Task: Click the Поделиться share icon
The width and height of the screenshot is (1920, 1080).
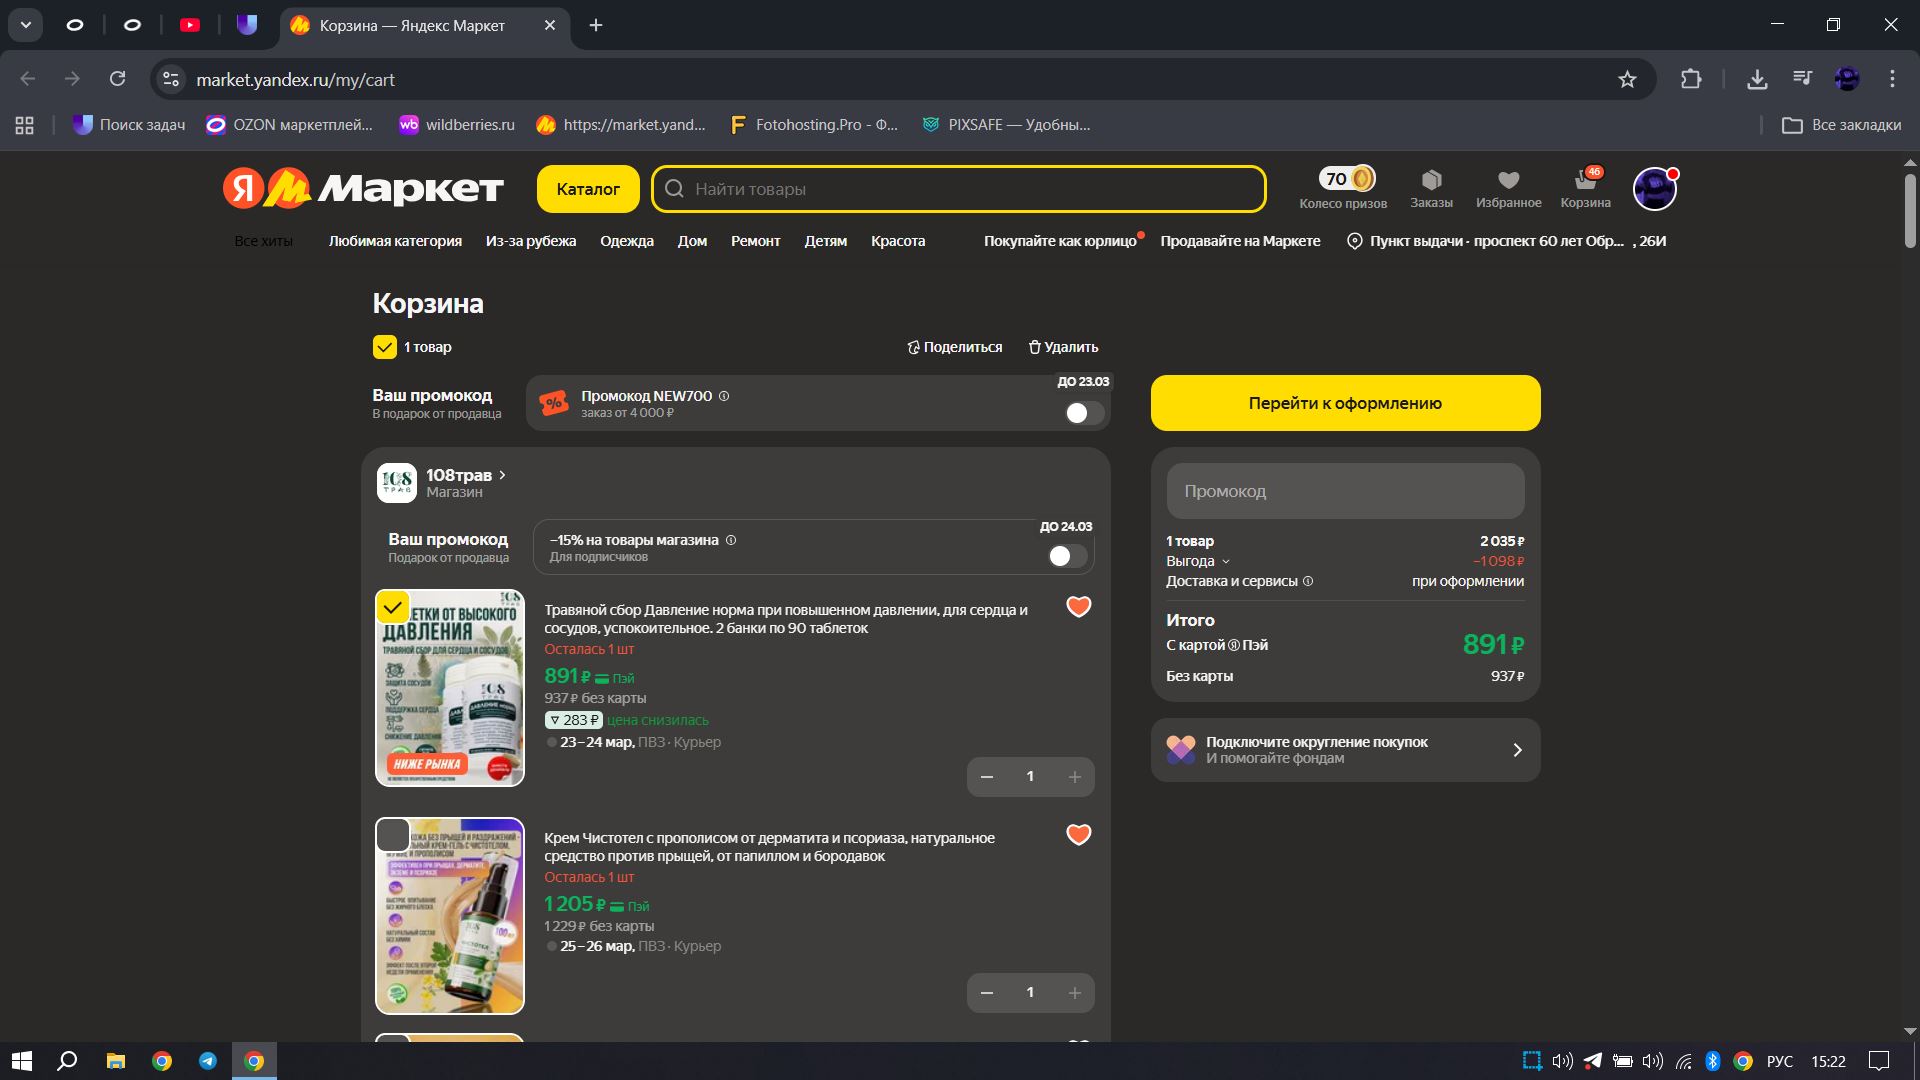Action: tap(913, 347)
